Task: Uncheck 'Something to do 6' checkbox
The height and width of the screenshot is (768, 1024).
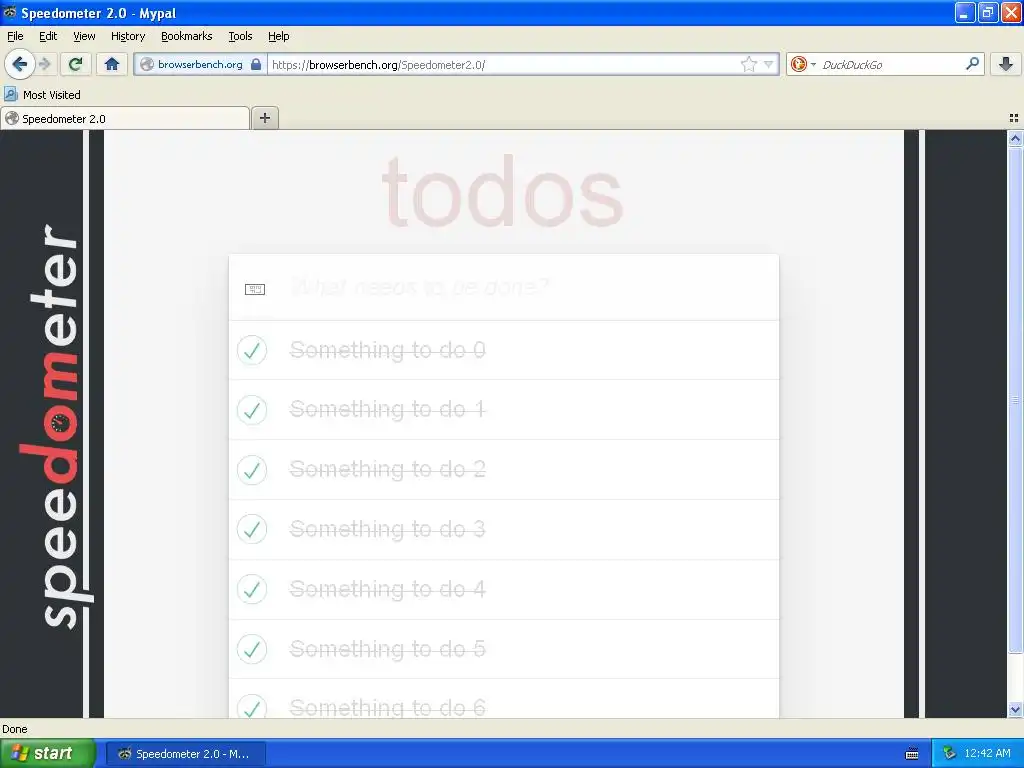Action: click(x=252, y=708)
